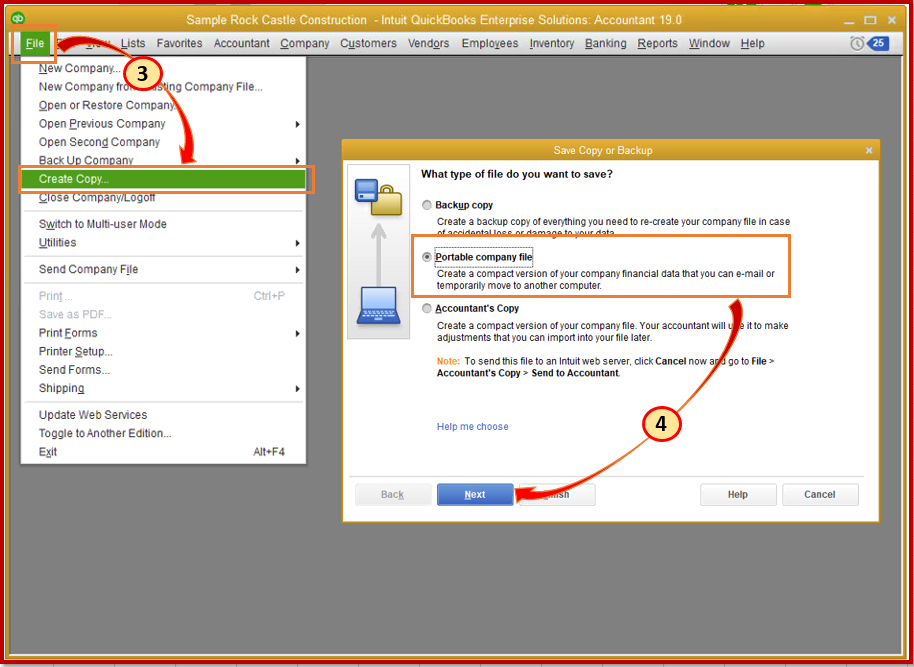Expand the Utilities submenu

pos(297,243)
